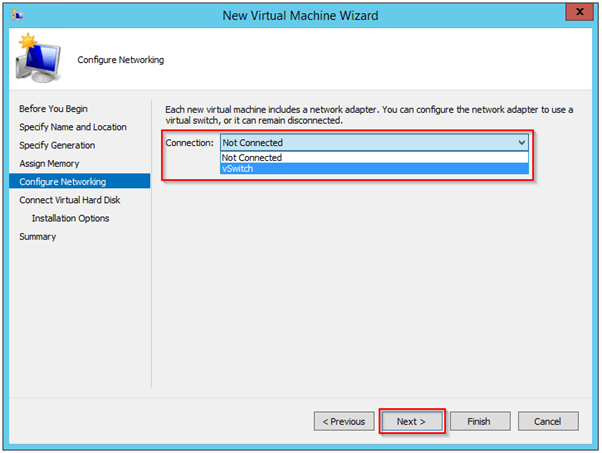Click the virtual machine computer icon in header
This screenshot has width=602, height=453.
pyautogui.click(x=37, y=62)
